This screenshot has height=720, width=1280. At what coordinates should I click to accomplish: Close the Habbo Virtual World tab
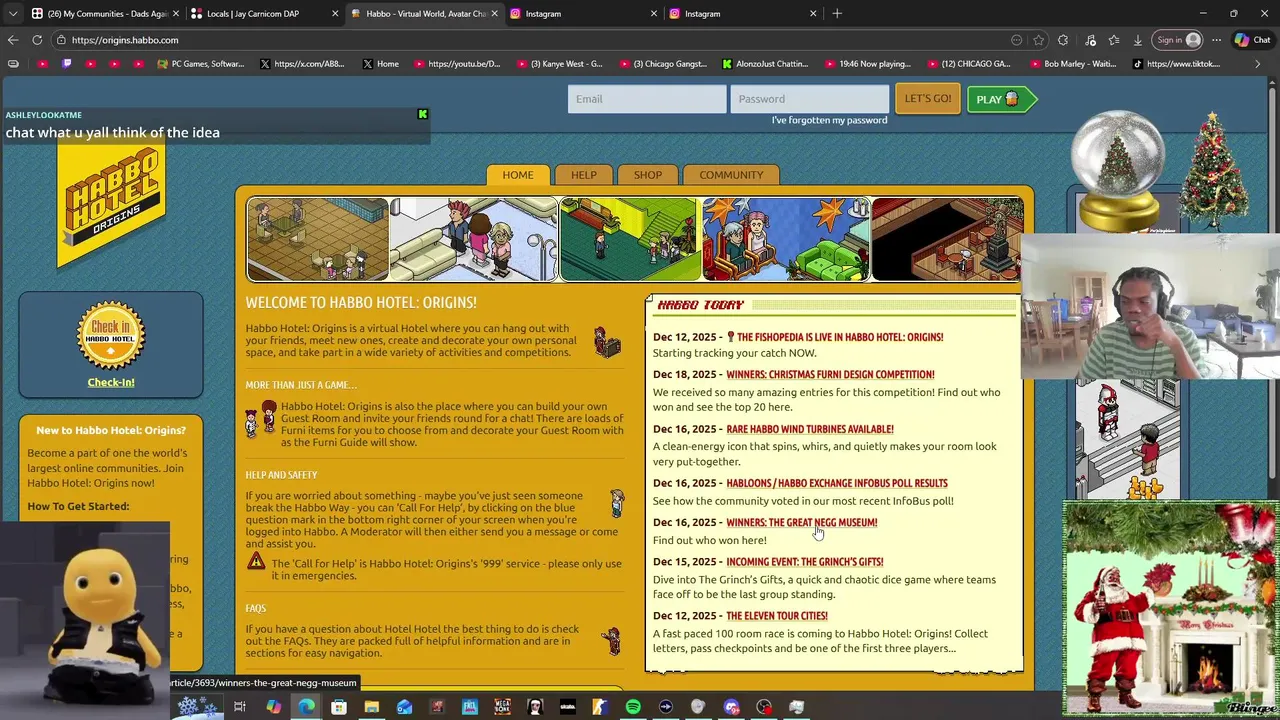[494, 14]
